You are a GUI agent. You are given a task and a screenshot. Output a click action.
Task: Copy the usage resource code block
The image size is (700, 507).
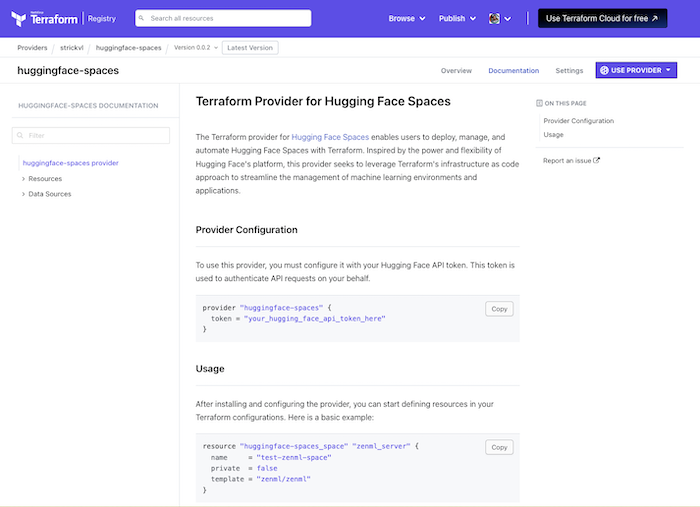[x=499, y=447]
